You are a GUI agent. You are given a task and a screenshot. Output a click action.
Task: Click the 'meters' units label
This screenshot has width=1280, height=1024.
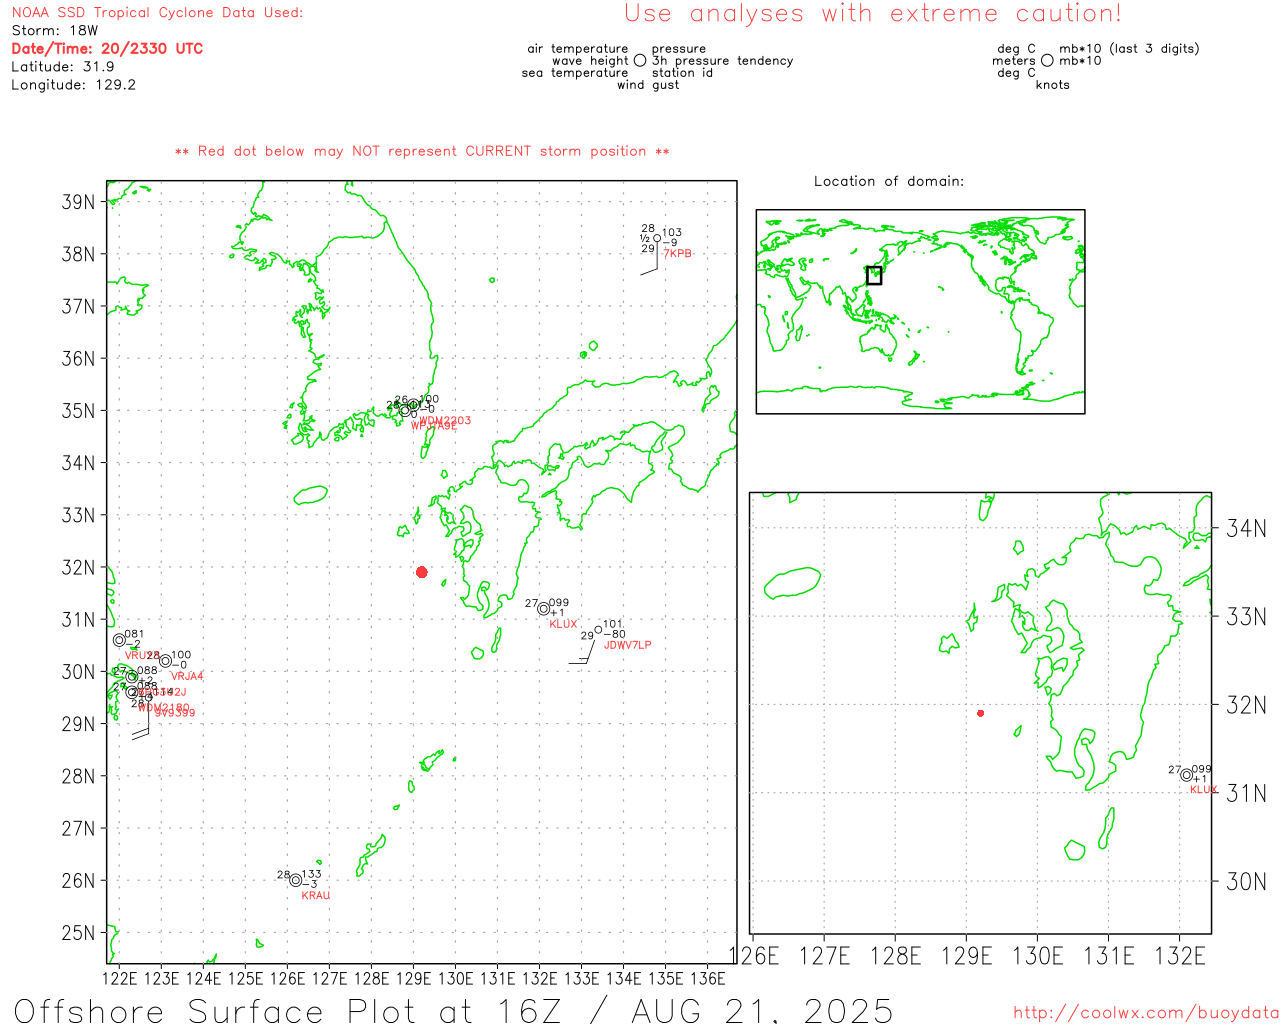(1014, 61)
